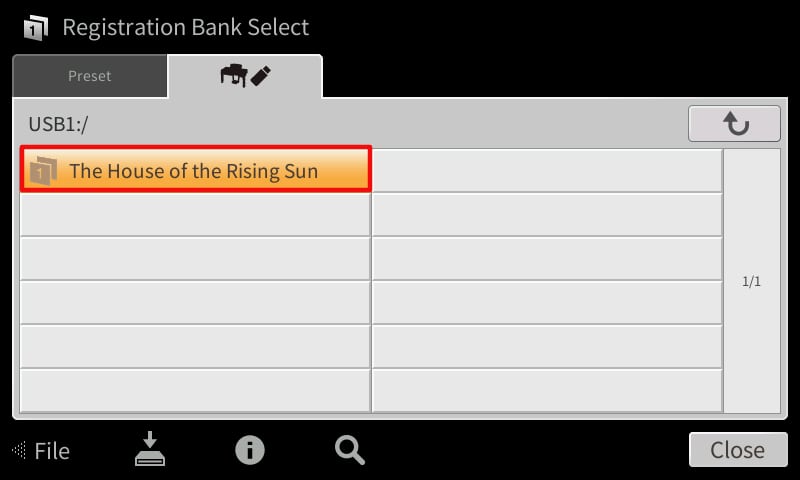Image resolution: width=800 pixels, height=480 pixels.
Task: Click the bank icon beside The House of the Rising Sun
Action: coord(43,171)
